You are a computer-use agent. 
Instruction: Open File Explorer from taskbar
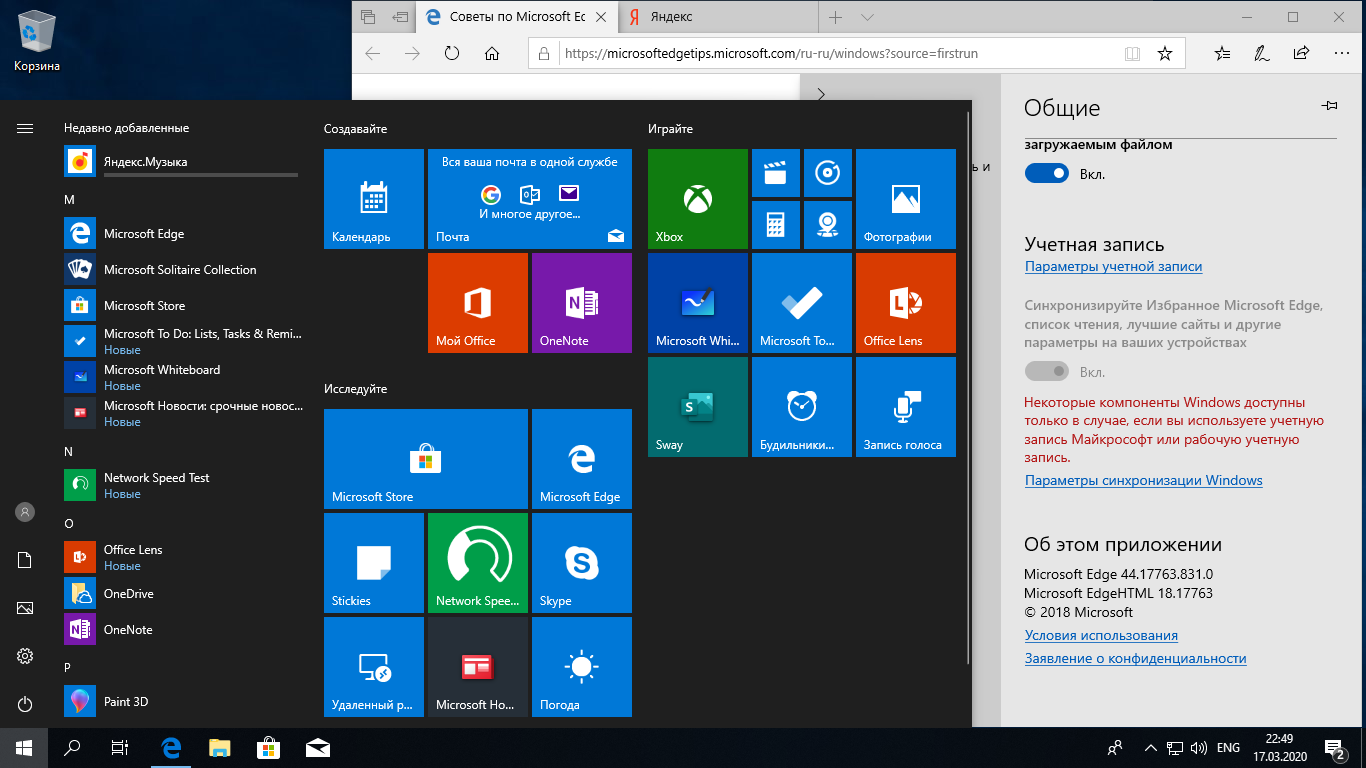point(220,748)
